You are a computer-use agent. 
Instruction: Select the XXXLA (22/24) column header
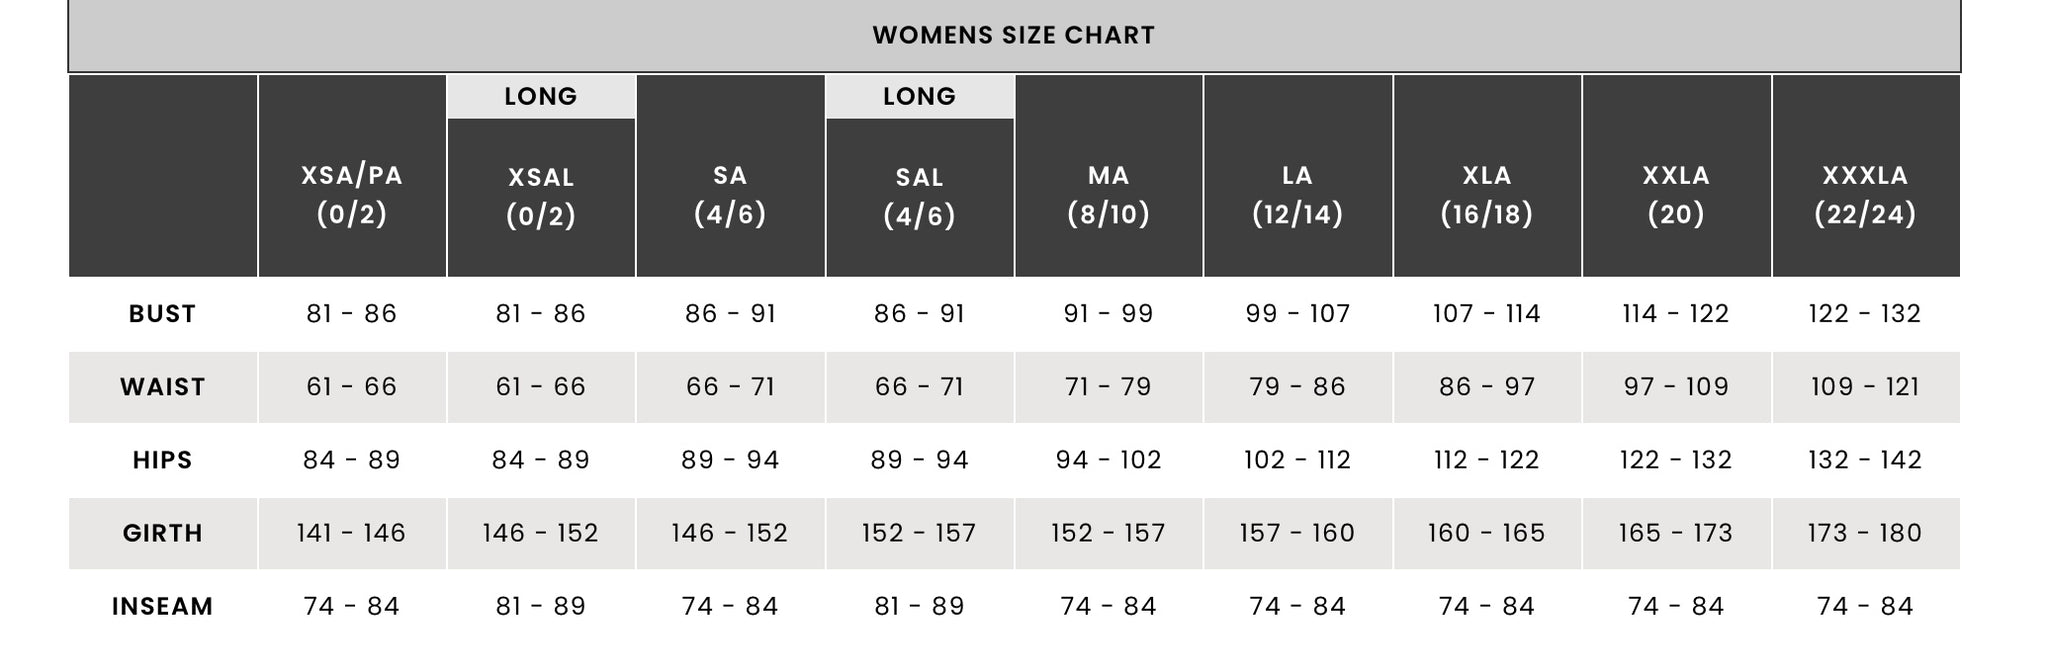coord(1866,176)
